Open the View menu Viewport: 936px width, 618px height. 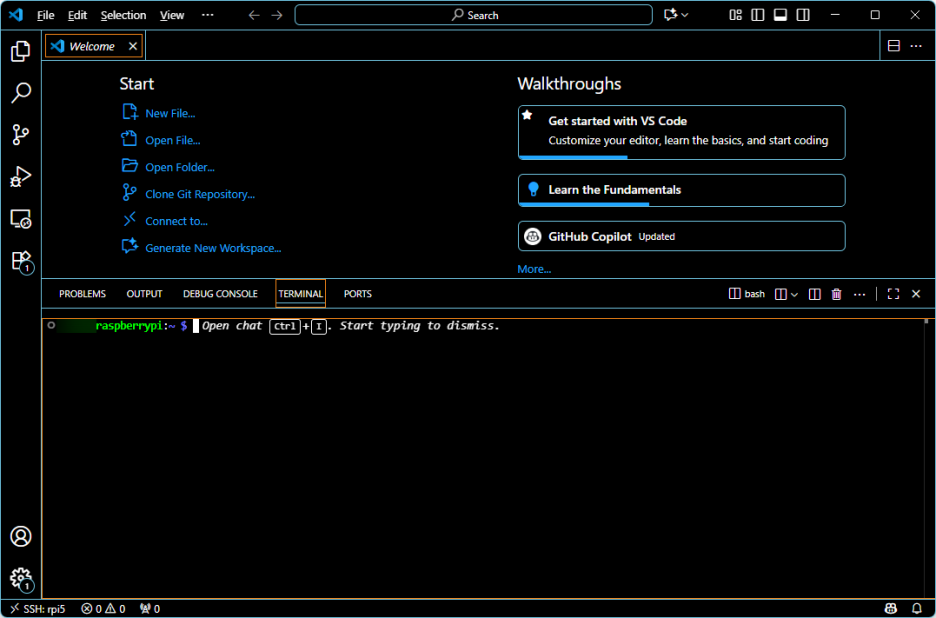[x=172, y=15]
